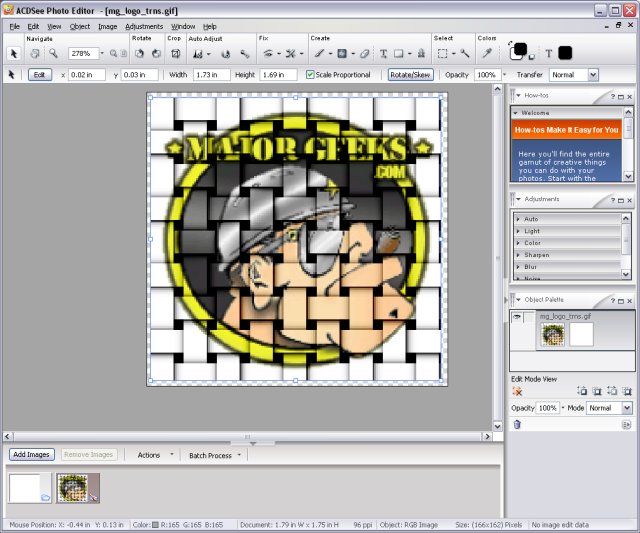
Task: Hide mg_logo_trns.gif layer via eye icon
Action: point(518,317)
